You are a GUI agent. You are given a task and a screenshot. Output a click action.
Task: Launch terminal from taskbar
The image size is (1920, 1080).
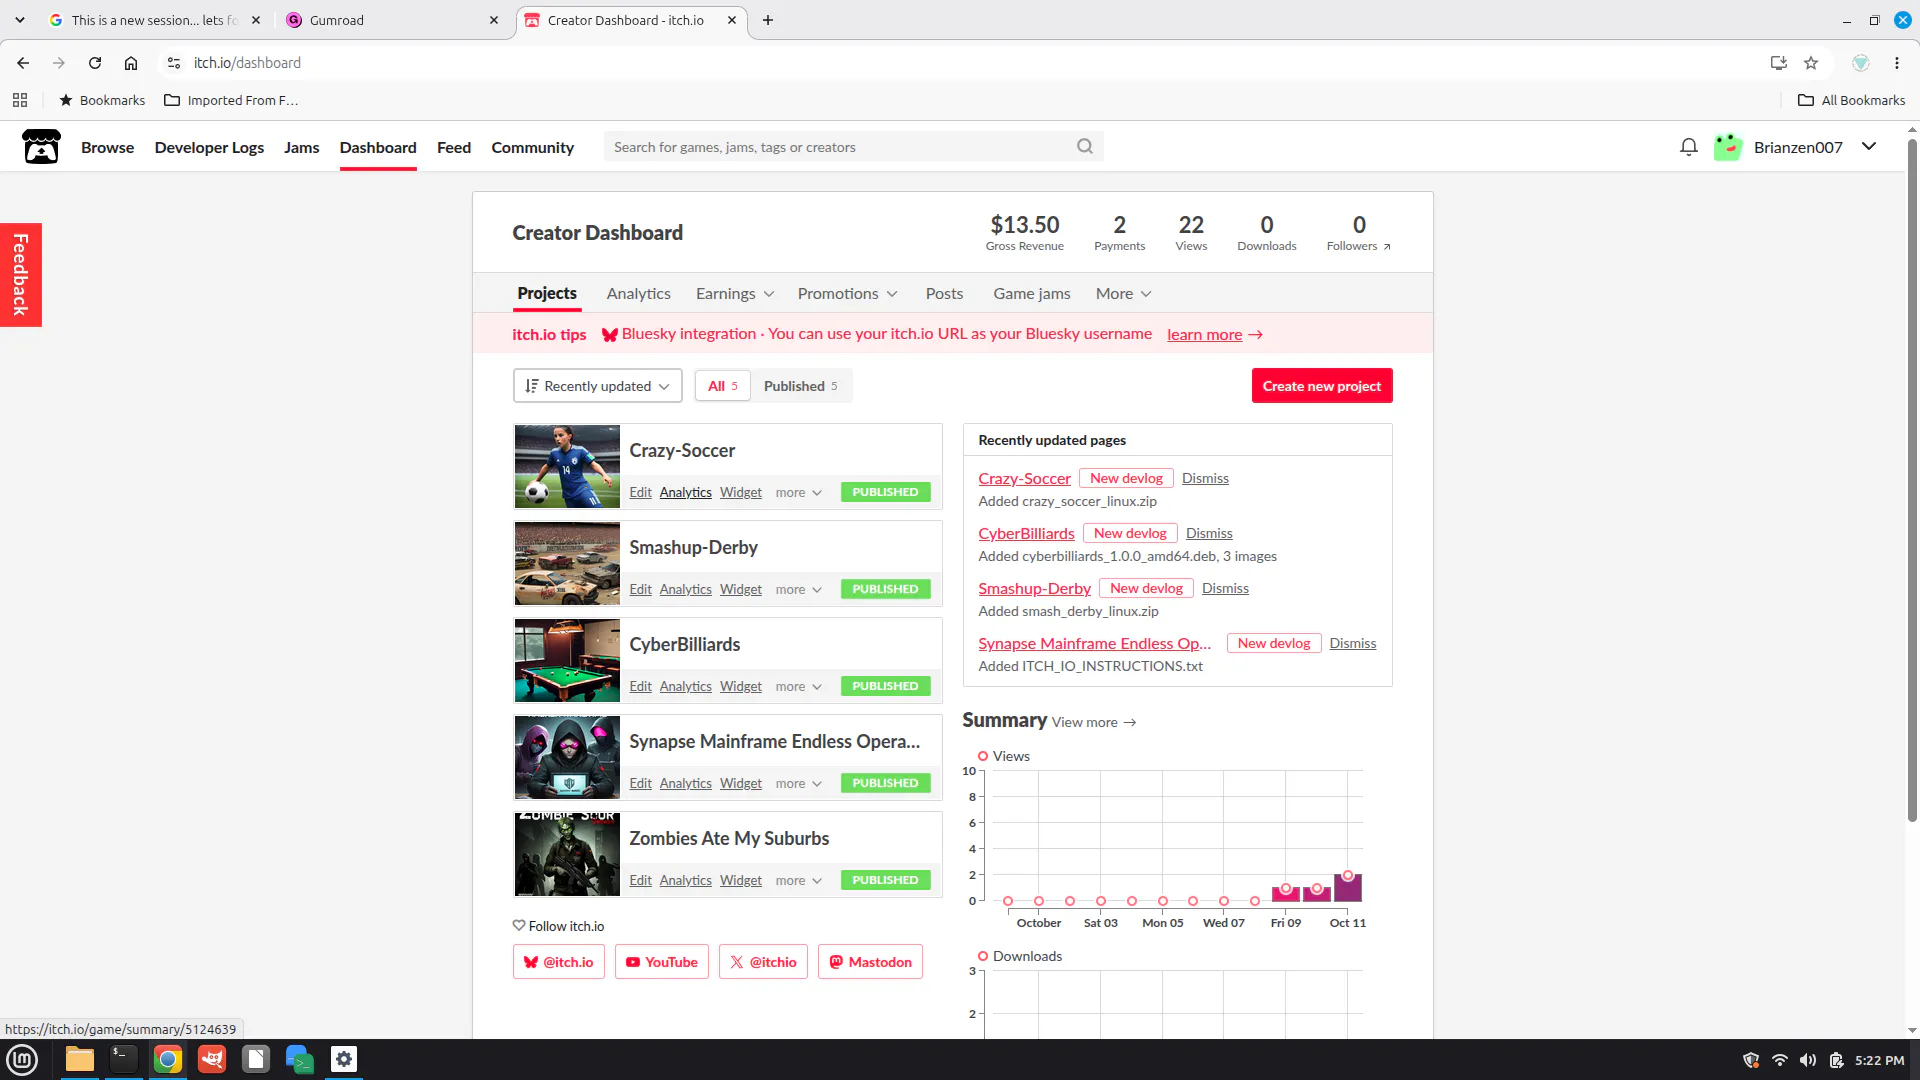(124, 1059)
